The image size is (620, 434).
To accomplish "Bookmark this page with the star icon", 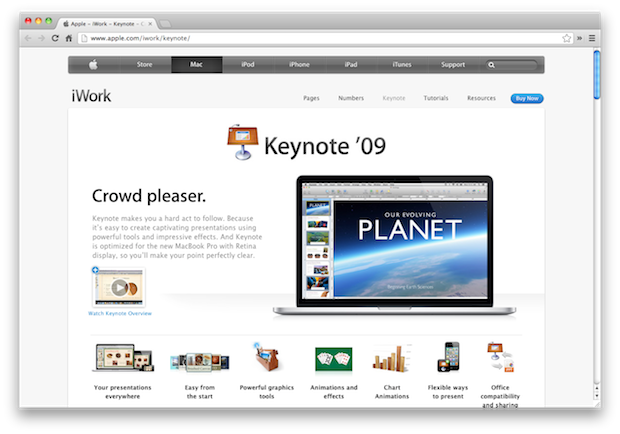I will (x=567, y=38).
